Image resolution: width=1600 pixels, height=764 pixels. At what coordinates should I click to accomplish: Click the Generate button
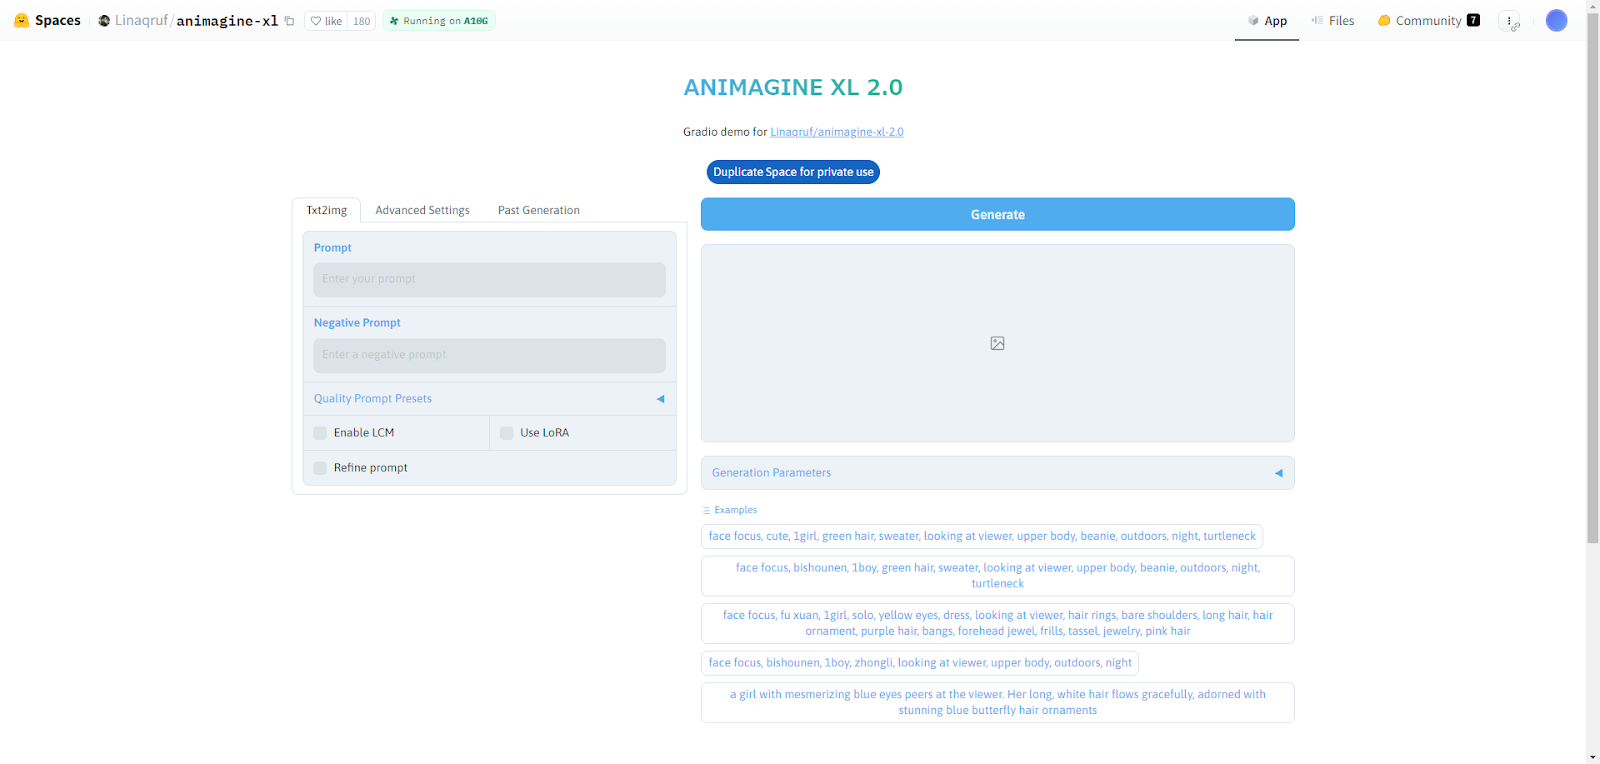(997, 214)
